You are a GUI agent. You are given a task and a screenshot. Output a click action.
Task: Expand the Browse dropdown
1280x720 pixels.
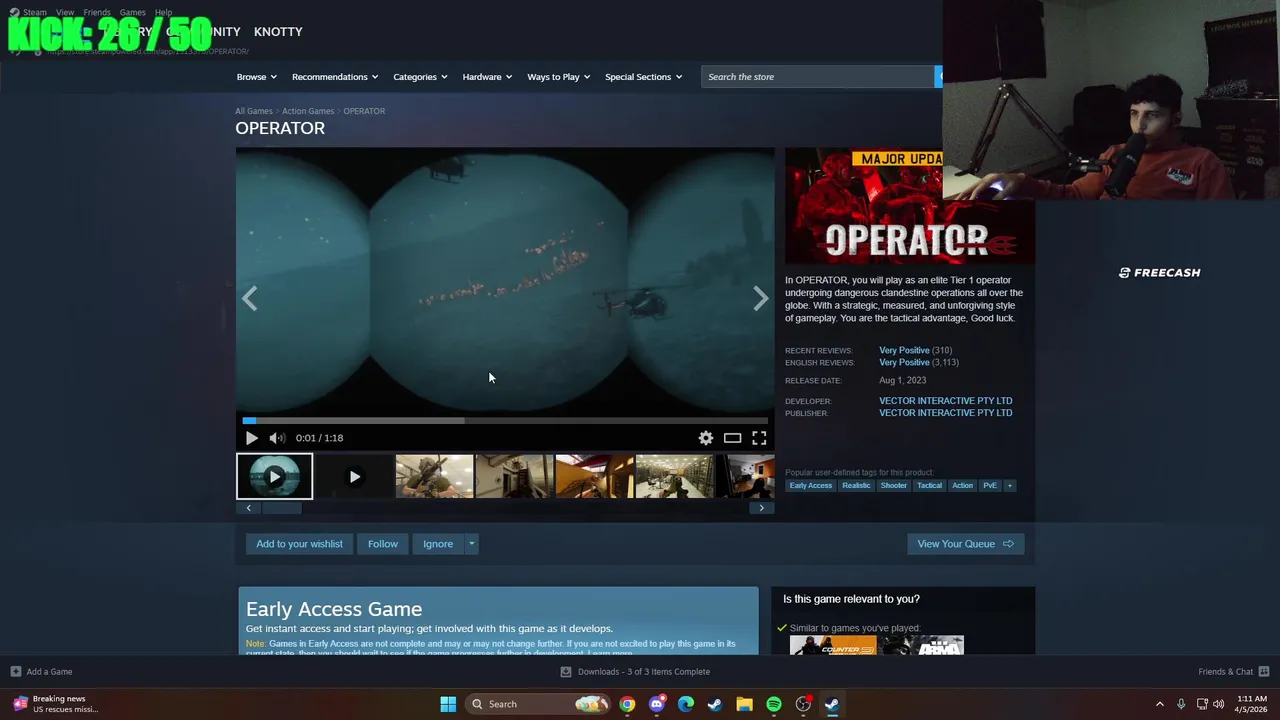(256, 77)
